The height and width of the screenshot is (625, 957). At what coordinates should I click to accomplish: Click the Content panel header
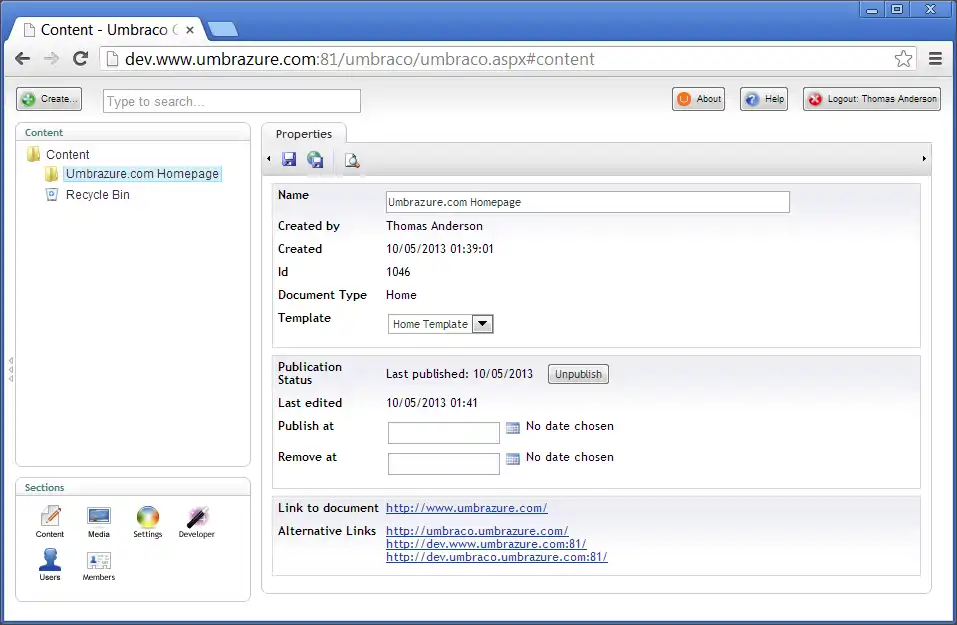coord(133,132)
